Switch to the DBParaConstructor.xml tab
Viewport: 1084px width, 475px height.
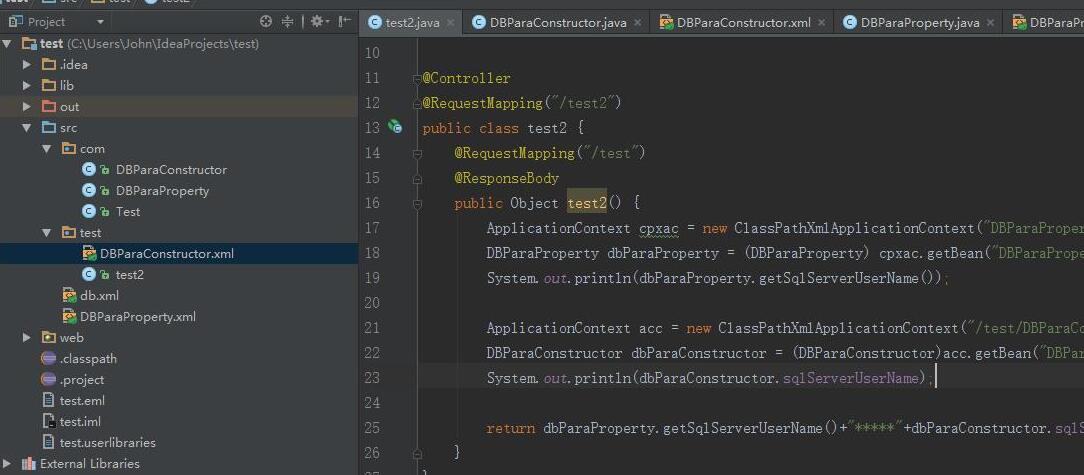pos(744,23)
